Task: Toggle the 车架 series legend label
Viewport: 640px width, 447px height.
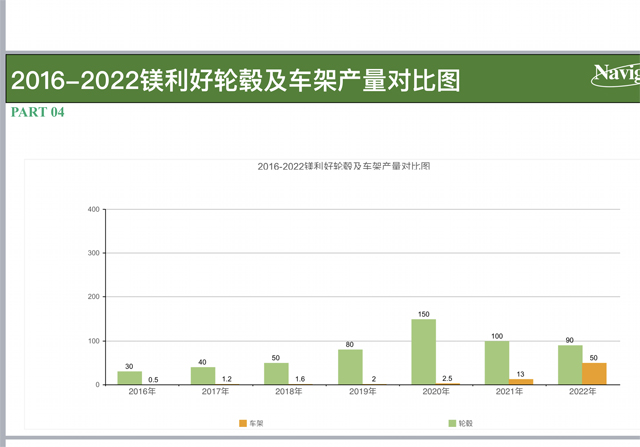Action: (x=259, y=425)
